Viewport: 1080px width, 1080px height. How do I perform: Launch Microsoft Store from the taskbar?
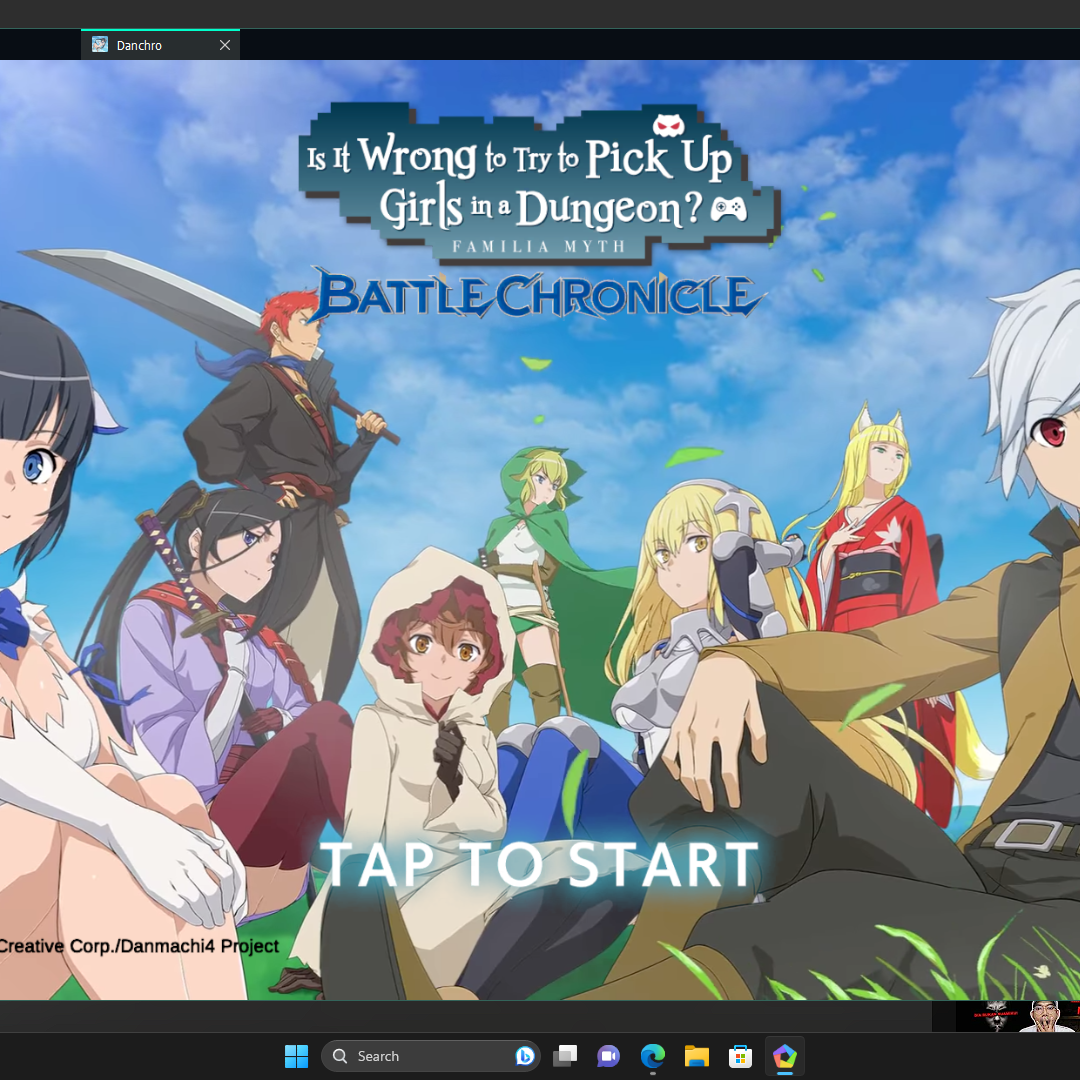(740, 1056)
